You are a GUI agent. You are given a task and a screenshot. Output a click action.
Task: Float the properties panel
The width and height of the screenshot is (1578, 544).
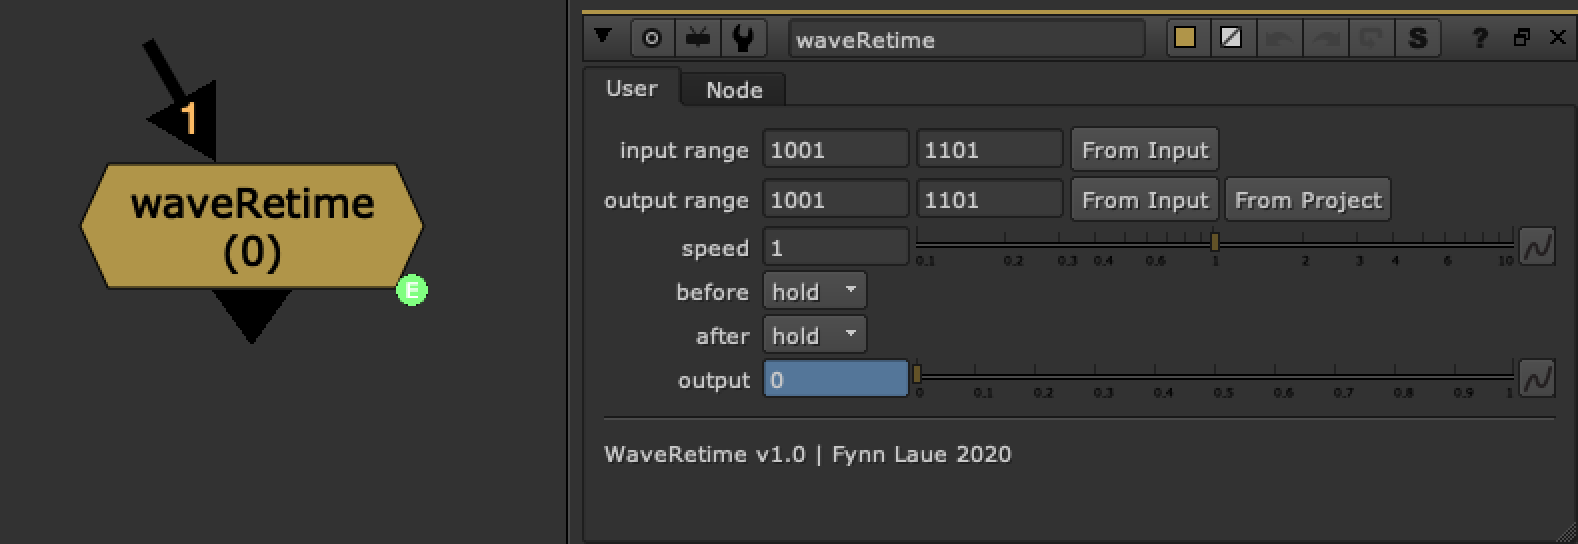click(1522, 38)
